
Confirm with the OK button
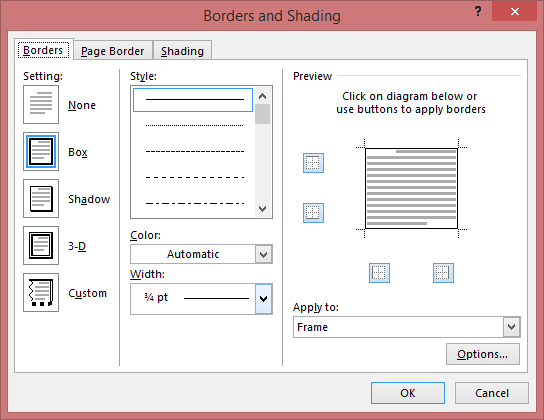(408, 393)
